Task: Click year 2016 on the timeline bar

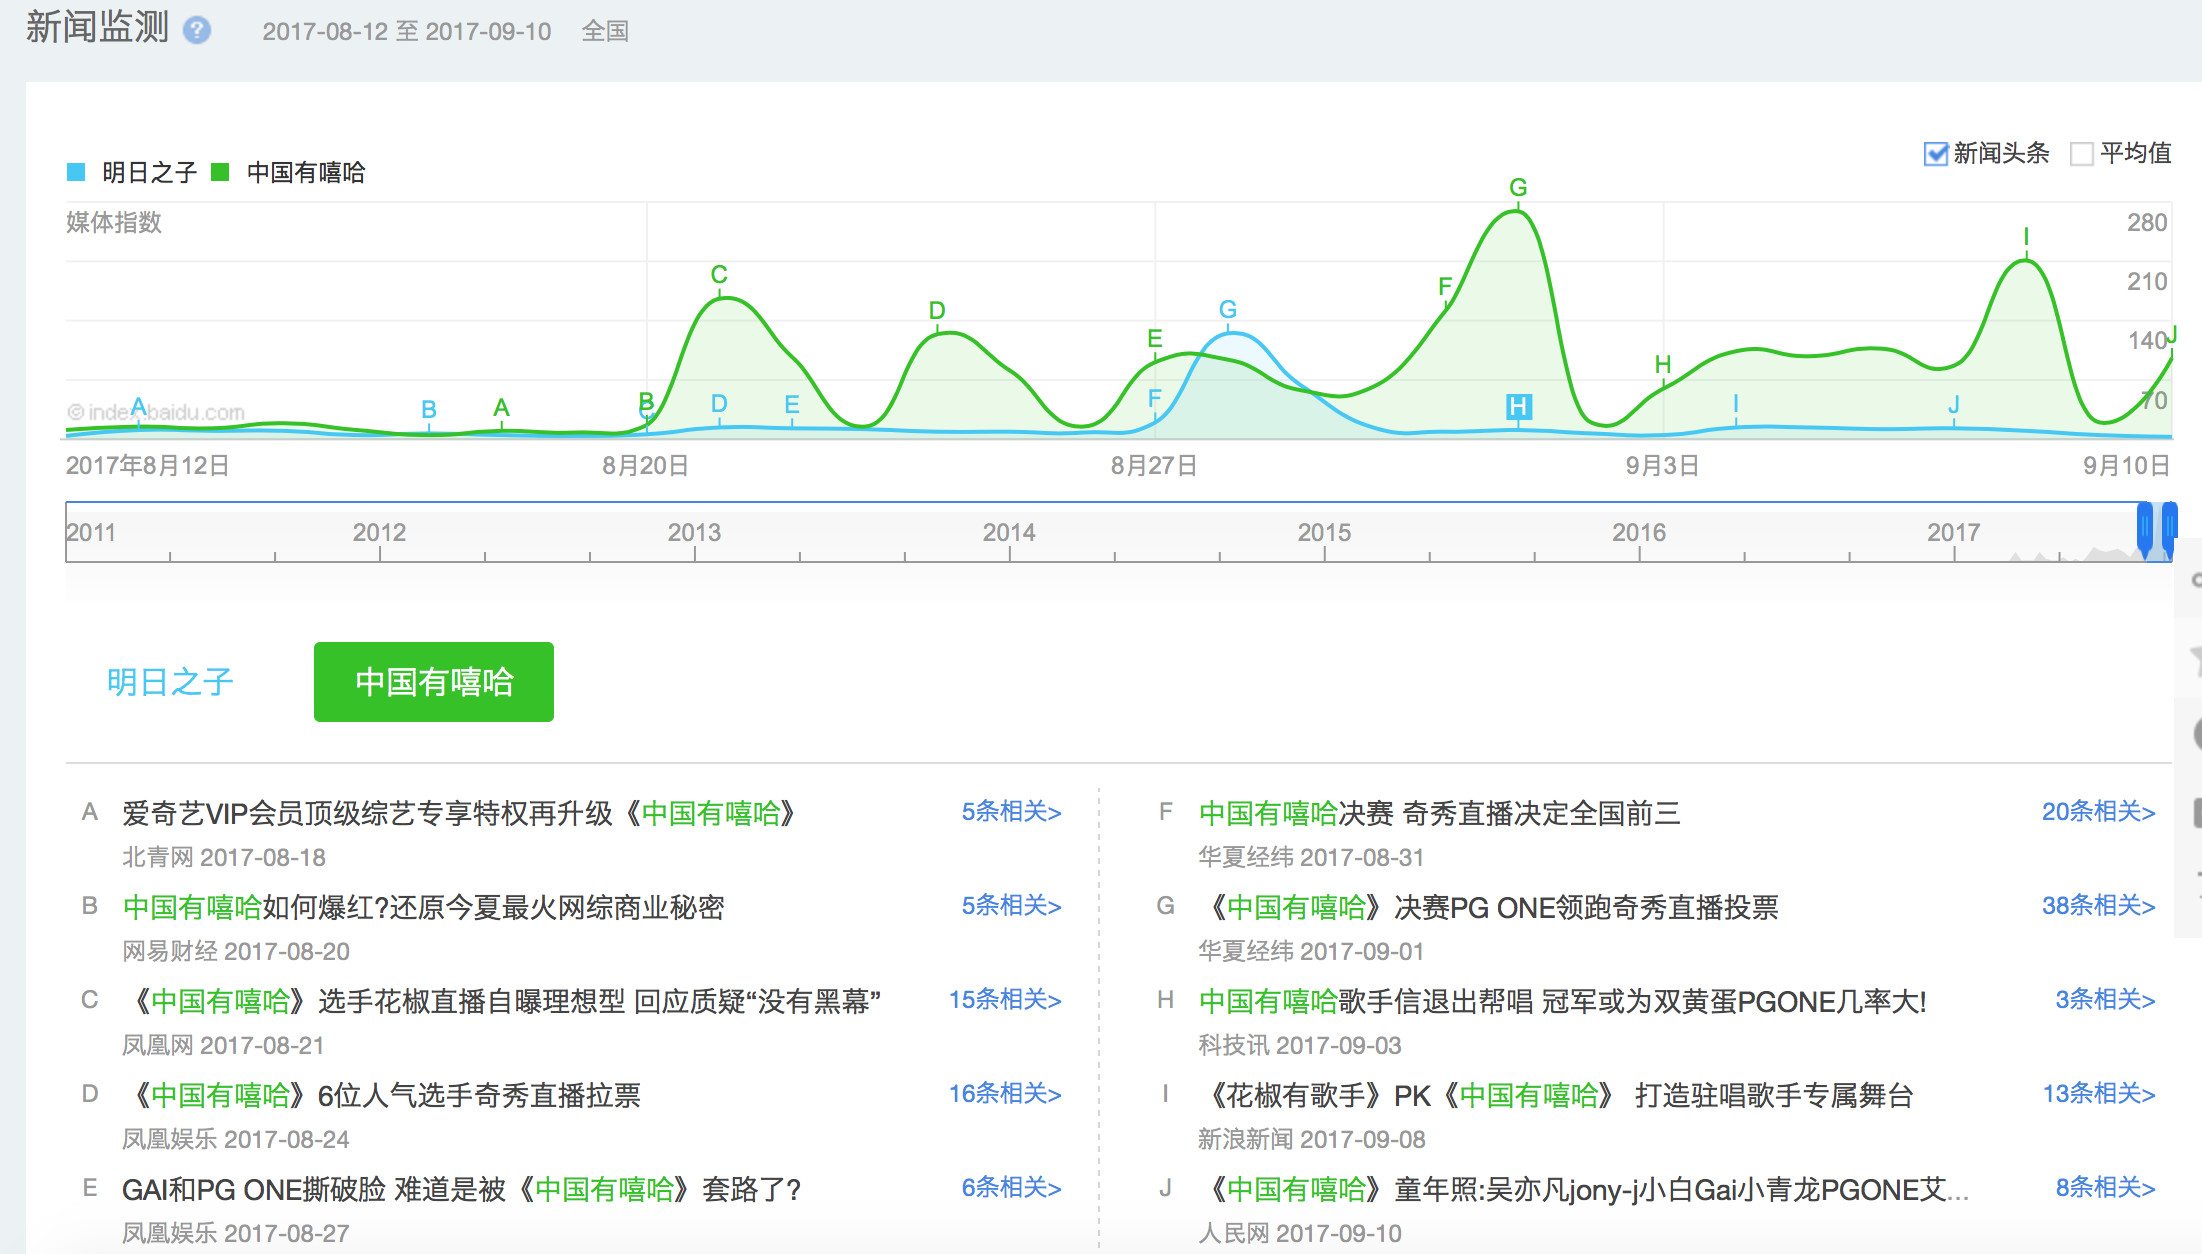Action: pos(1639,532)
